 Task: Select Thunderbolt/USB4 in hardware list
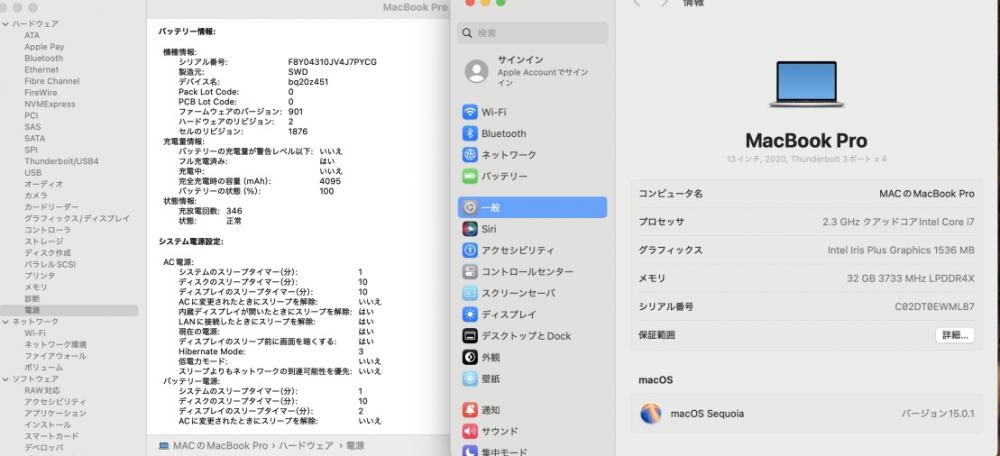pyautogui.click(x=61, y=161)
